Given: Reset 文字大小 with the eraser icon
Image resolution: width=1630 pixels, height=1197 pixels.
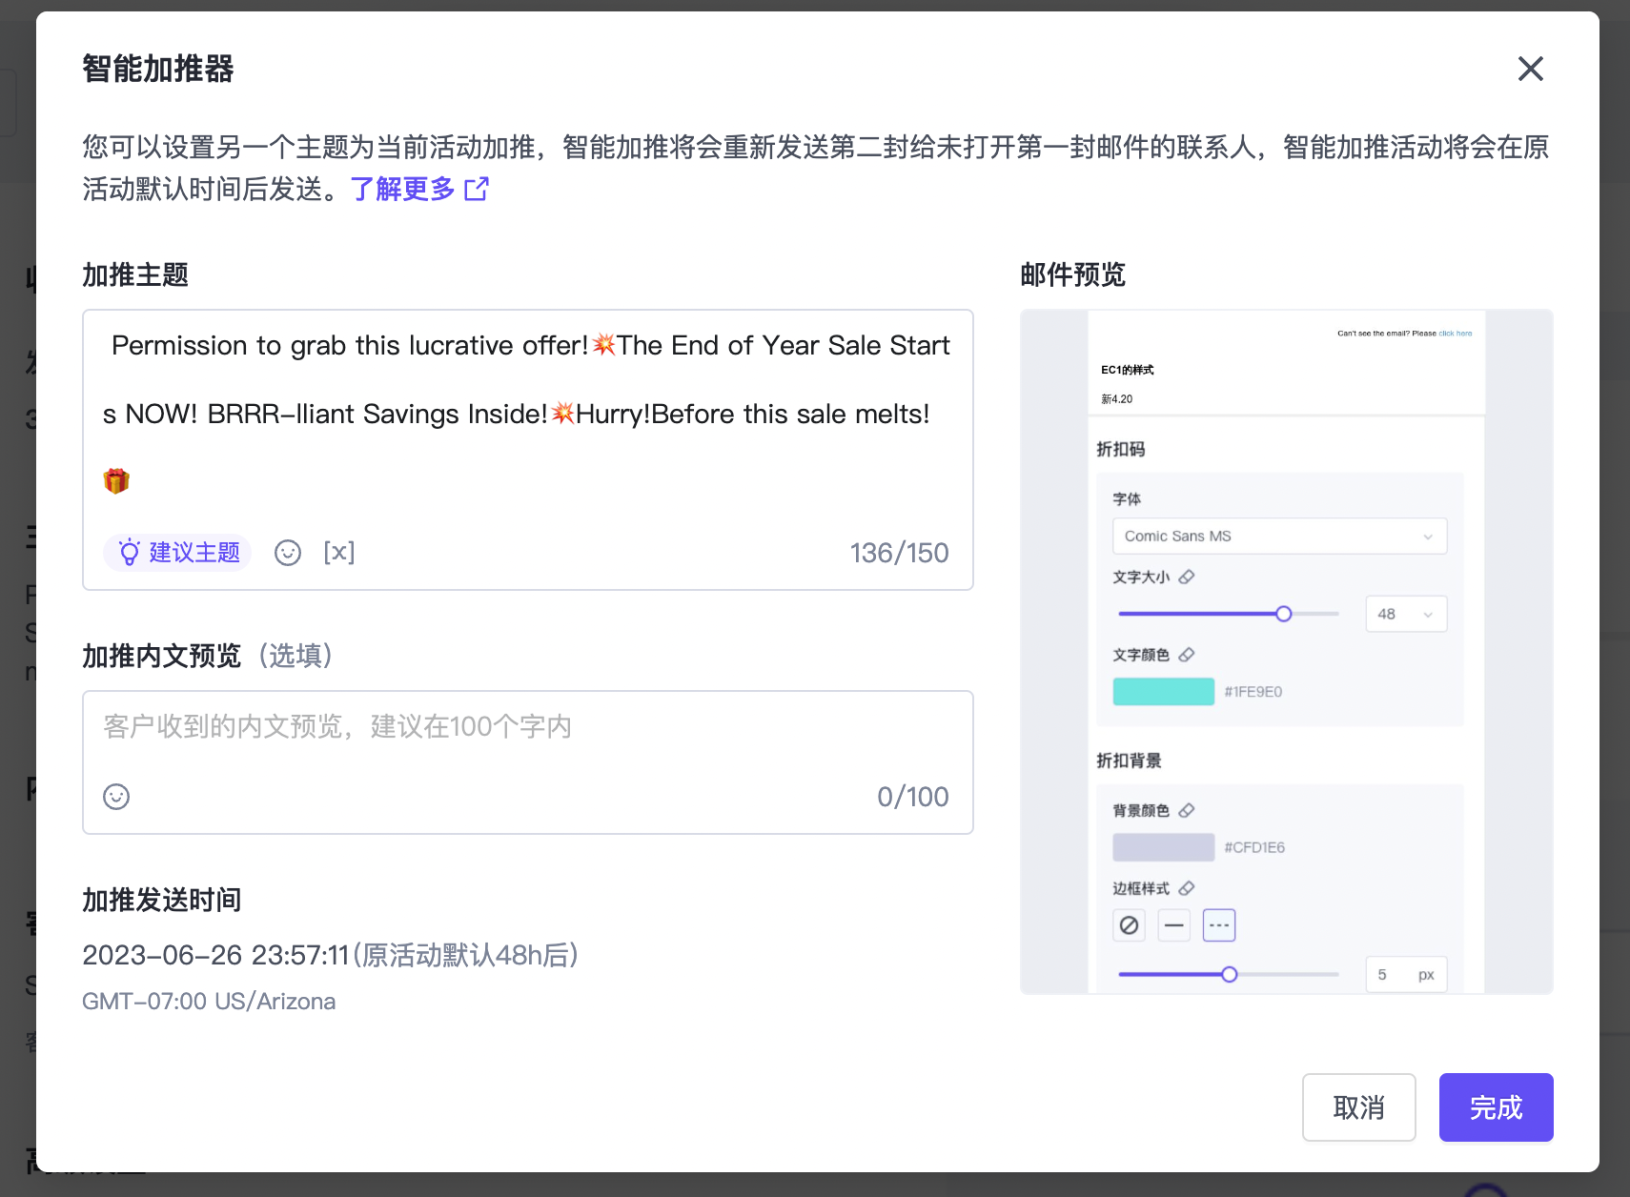Looking at the screenshot, I should (1187, 577).
